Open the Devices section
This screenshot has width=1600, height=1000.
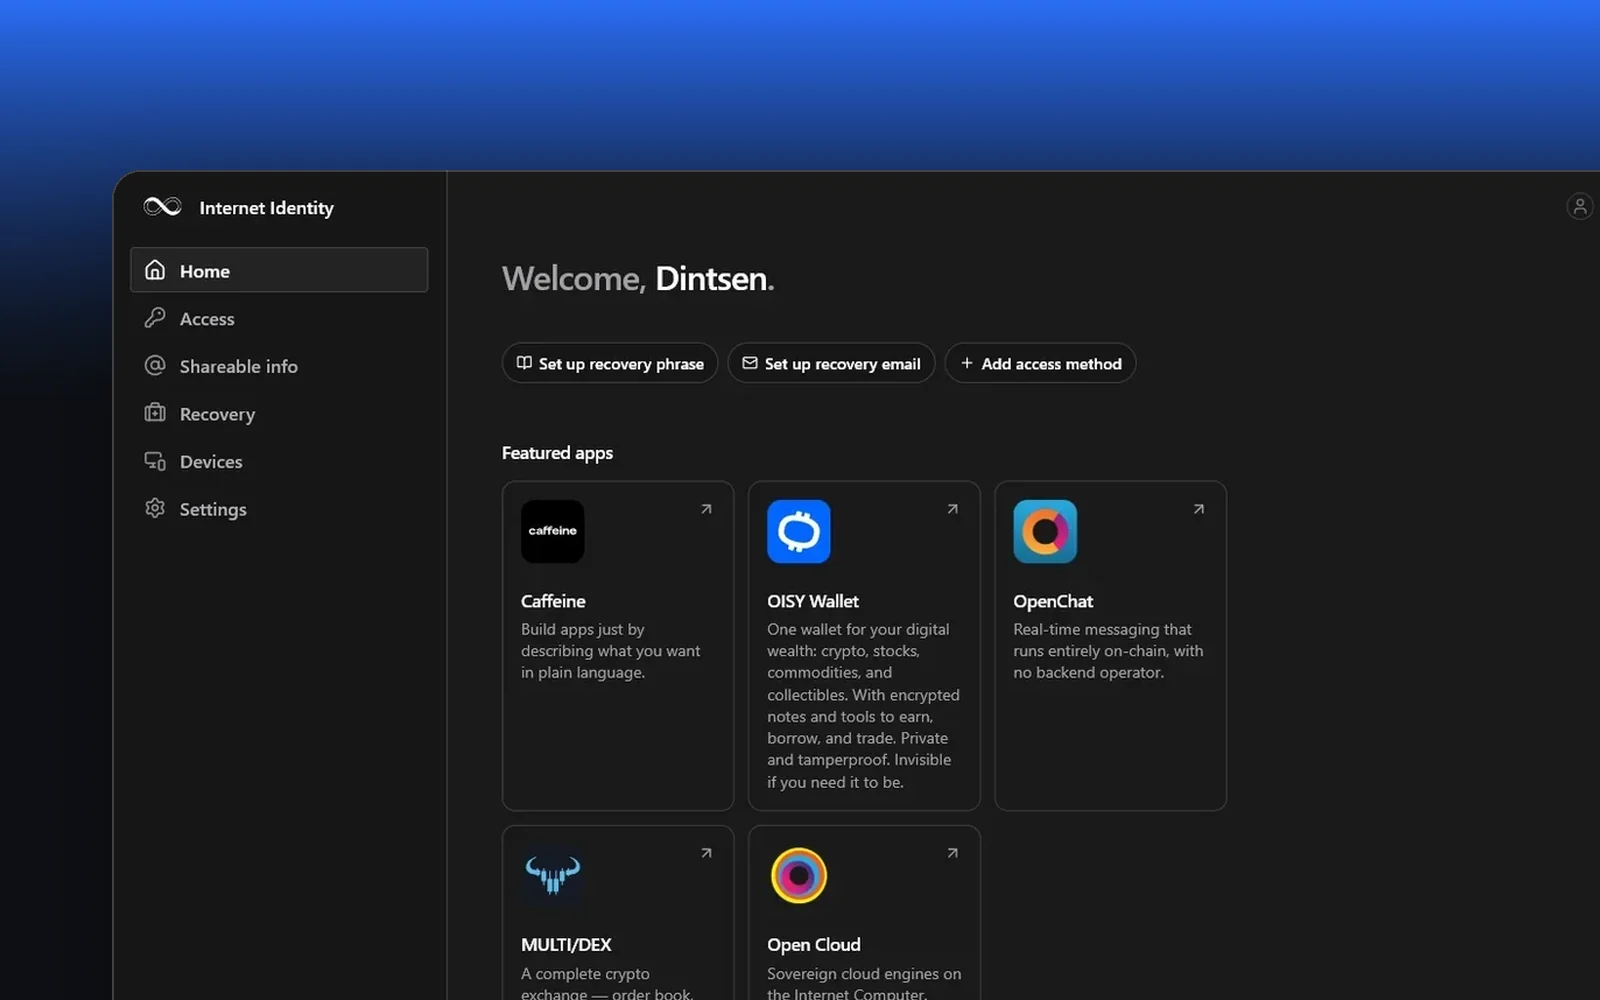click(x=279, y=461)
